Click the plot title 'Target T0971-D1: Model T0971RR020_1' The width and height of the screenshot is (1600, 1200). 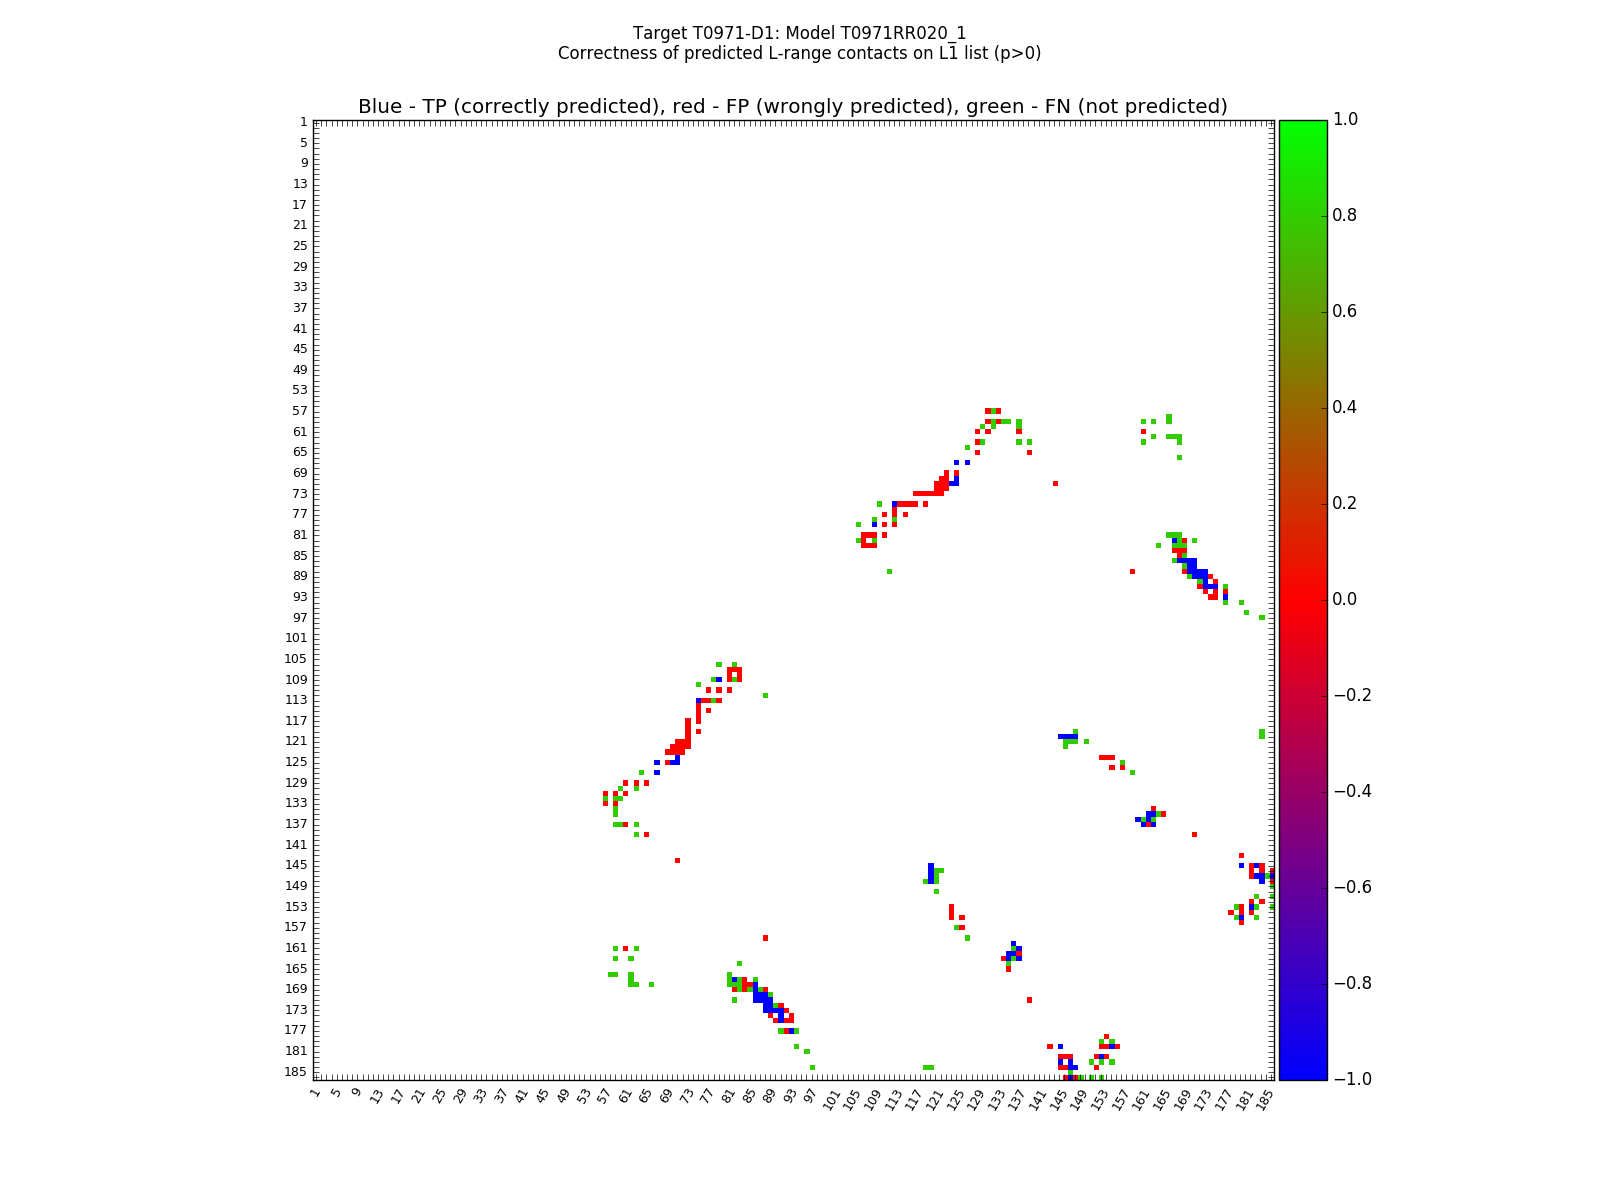(x=799, y=33)
